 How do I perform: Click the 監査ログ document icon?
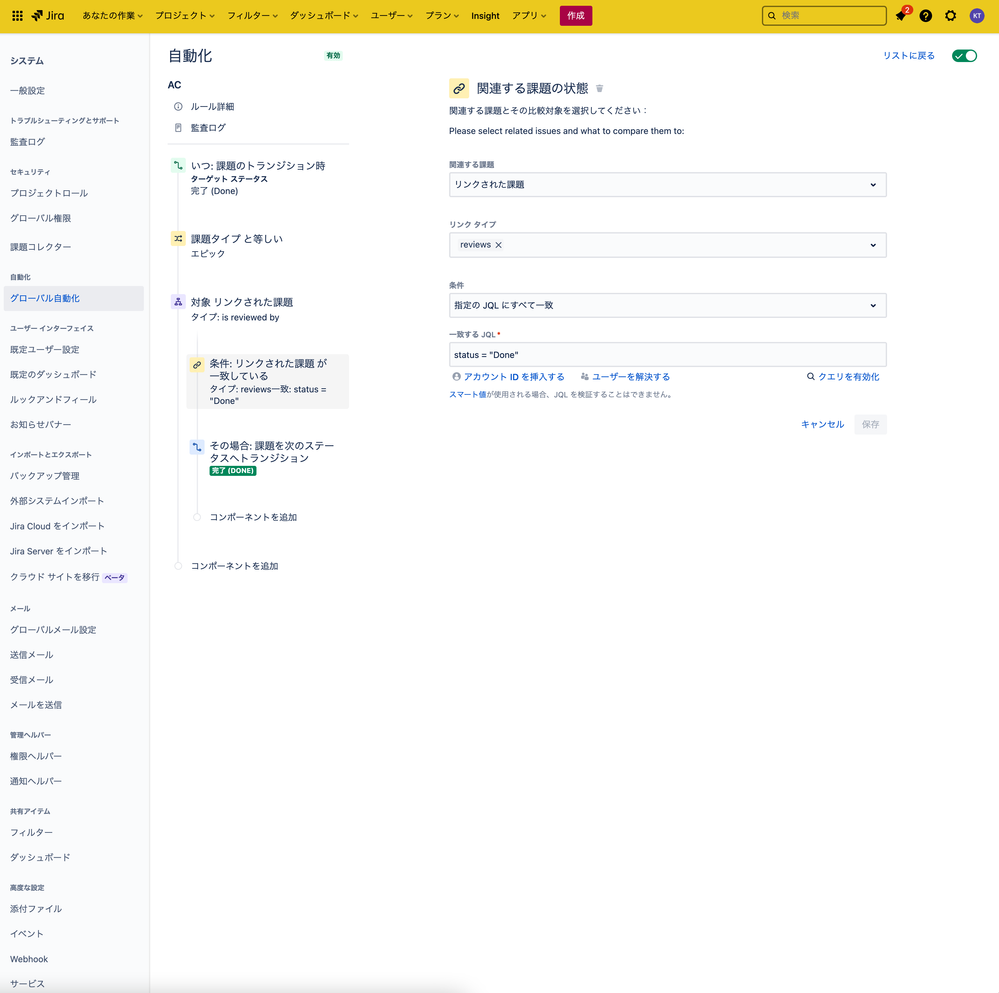177,127
